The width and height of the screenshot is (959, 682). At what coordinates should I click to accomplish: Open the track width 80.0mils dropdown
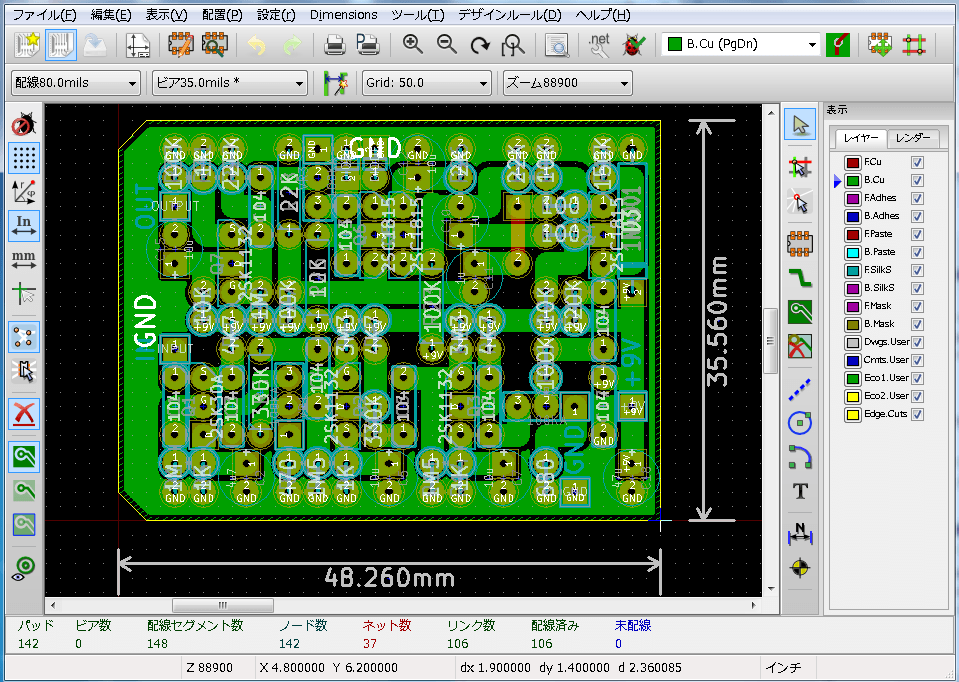click(x=76, y=83)
